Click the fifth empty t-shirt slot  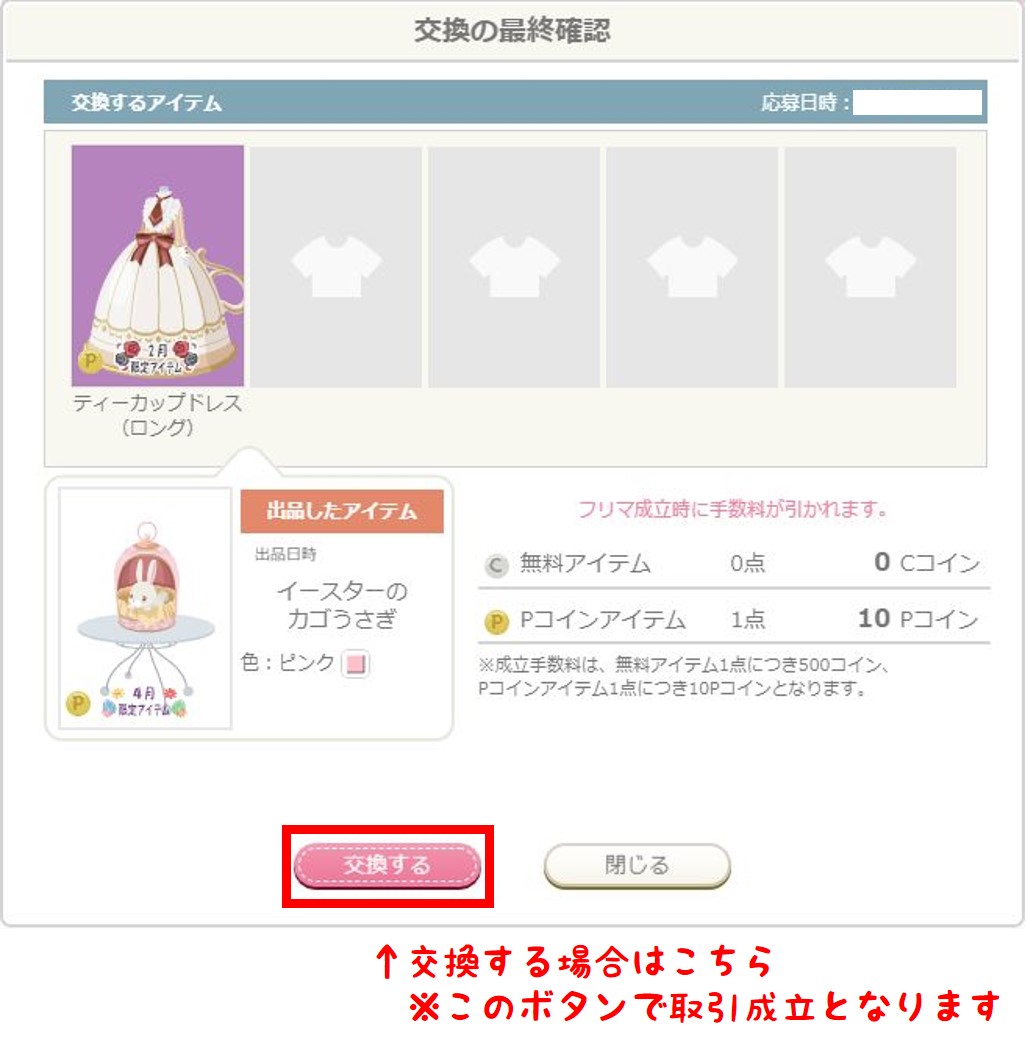click(871, 266)
